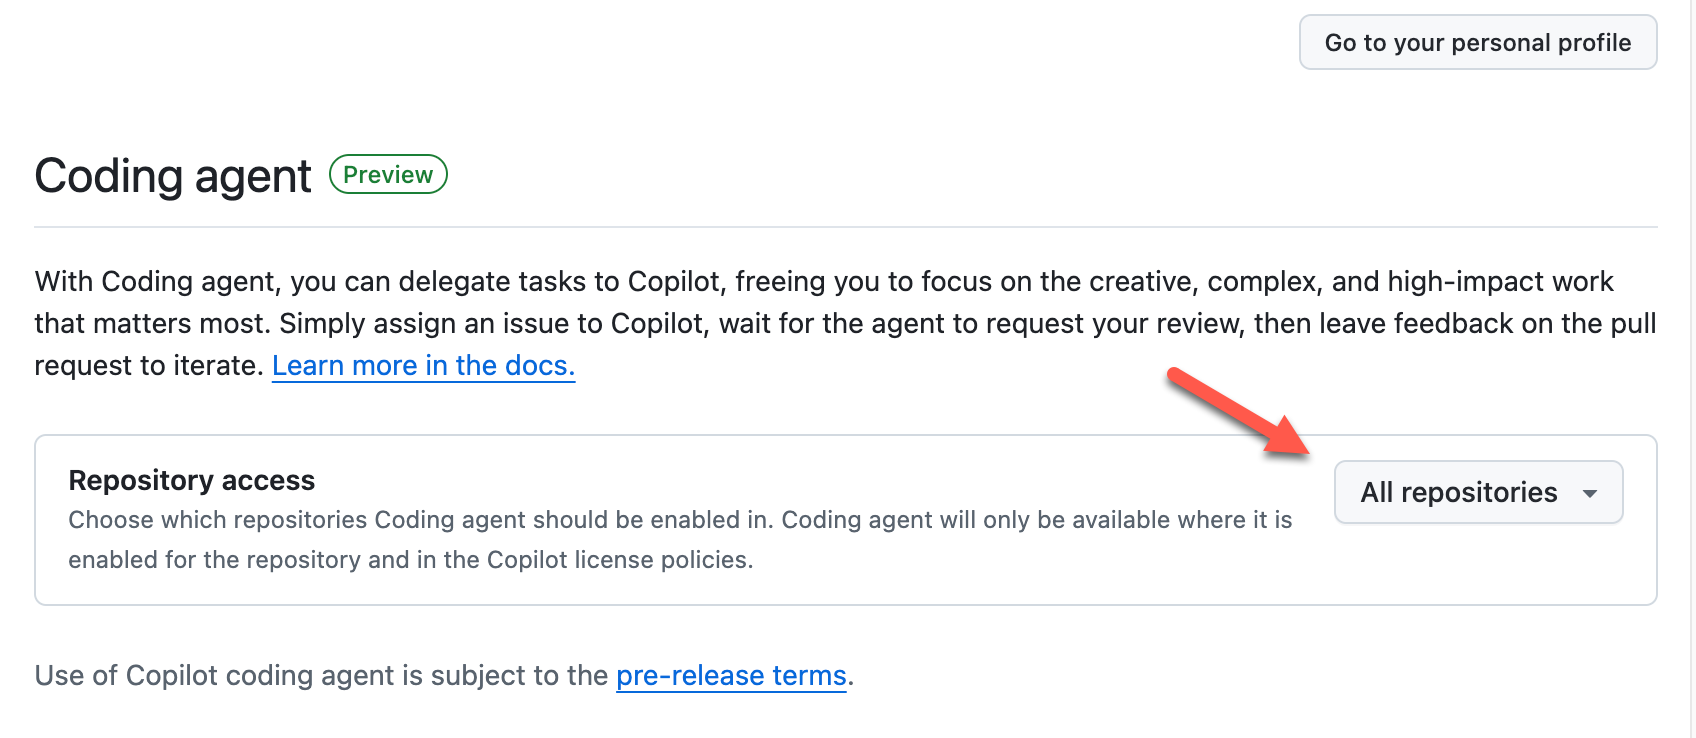1696x738 pixels.
Task: Open the Learn more in the docs link
Action: coord(423,366)
